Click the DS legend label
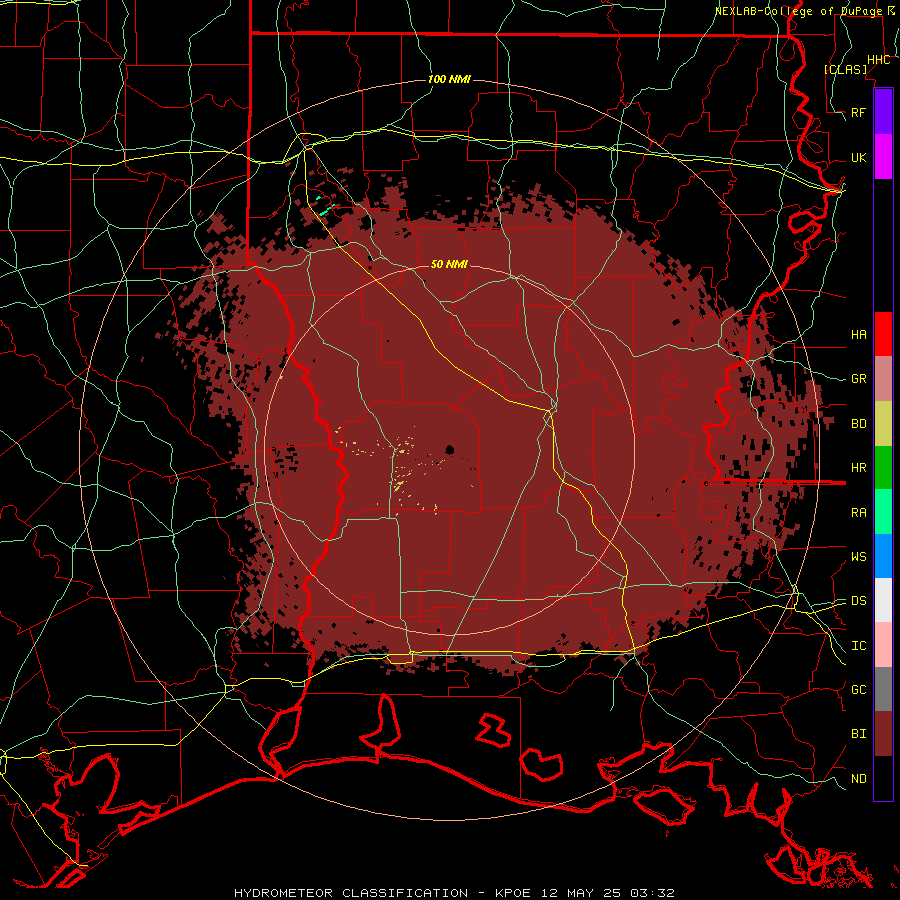The height and width of the screenshot is (900, 900). 858,601
